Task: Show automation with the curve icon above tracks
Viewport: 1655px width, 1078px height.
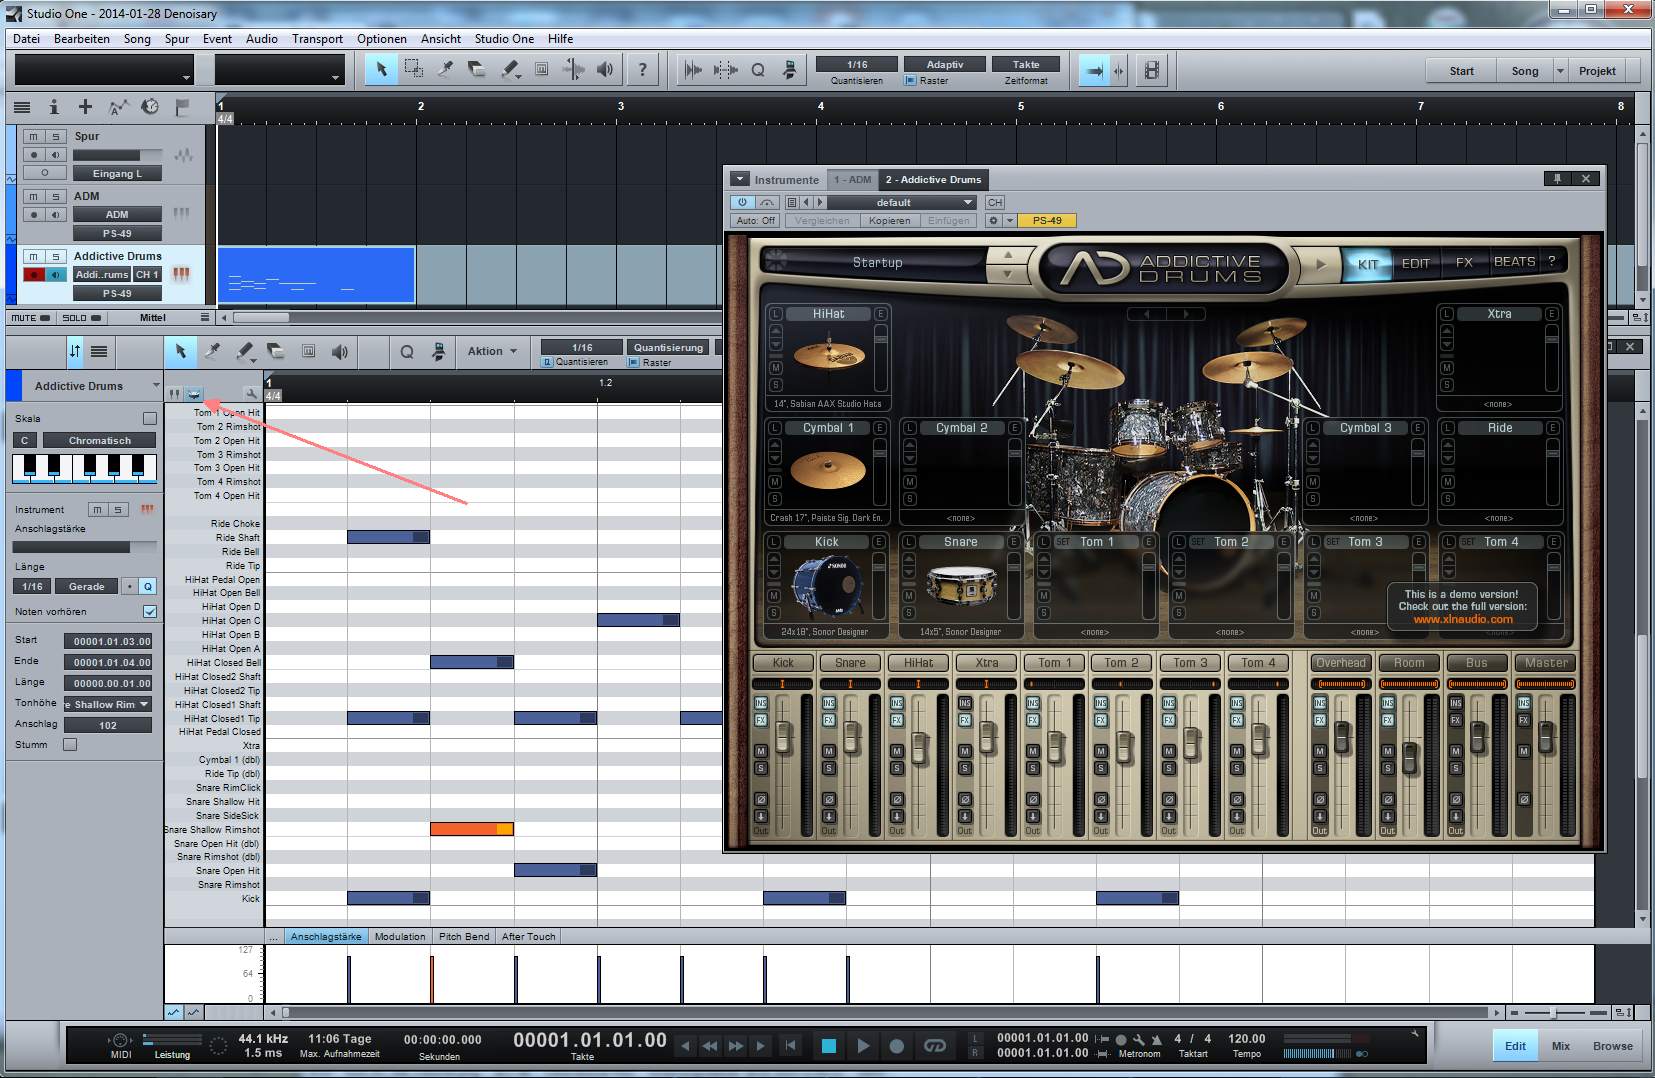Action: [x=118, y=106]
